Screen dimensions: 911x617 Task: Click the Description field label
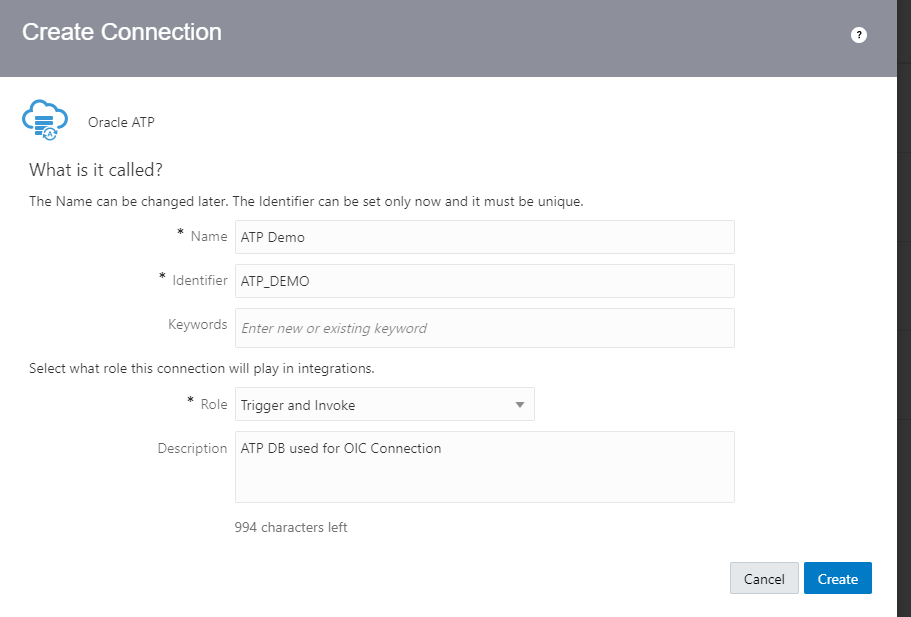tap(192, 448)
